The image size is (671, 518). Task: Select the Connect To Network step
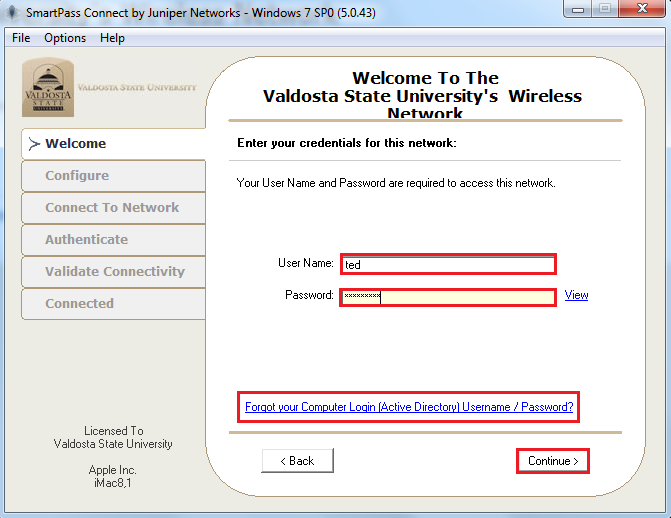click(x=113, y=208)
